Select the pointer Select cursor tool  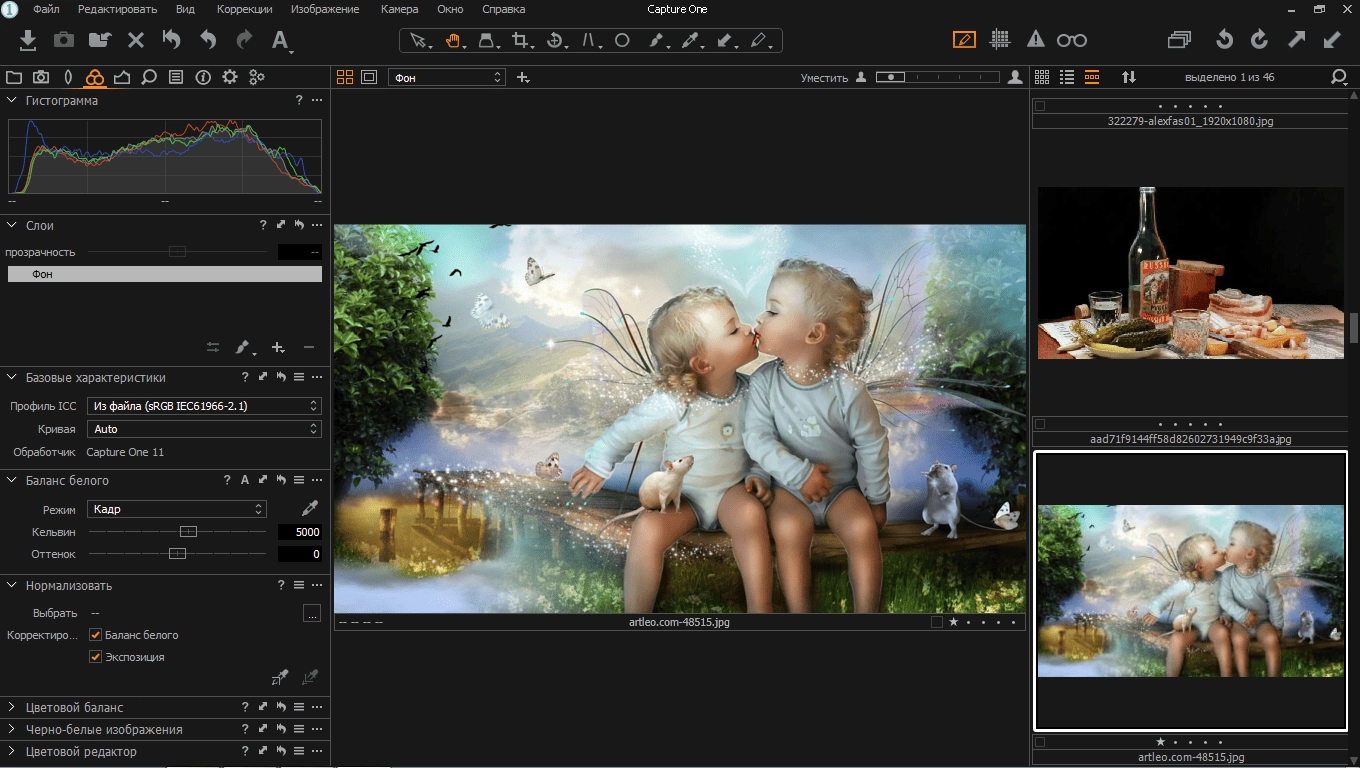point(418,41)
